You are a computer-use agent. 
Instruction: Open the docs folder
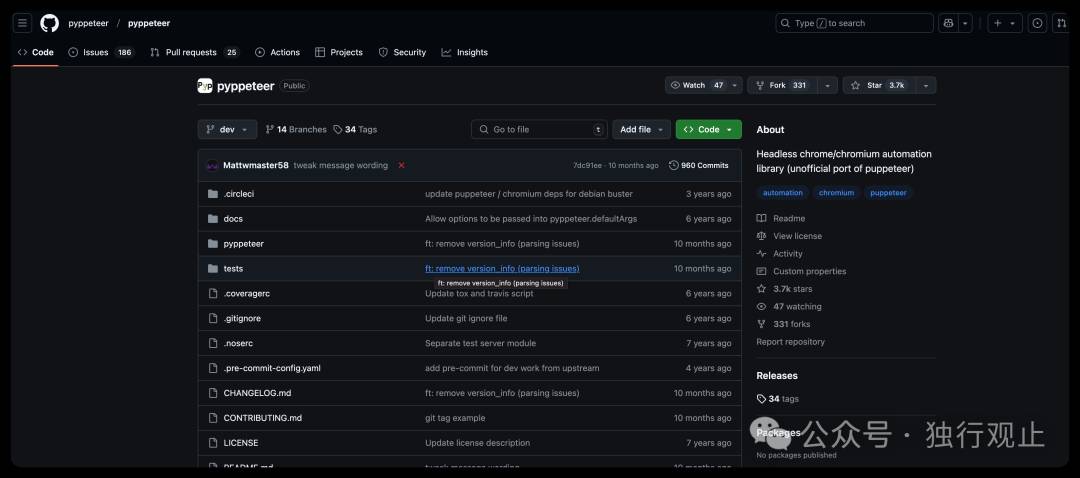click(233, 218)
